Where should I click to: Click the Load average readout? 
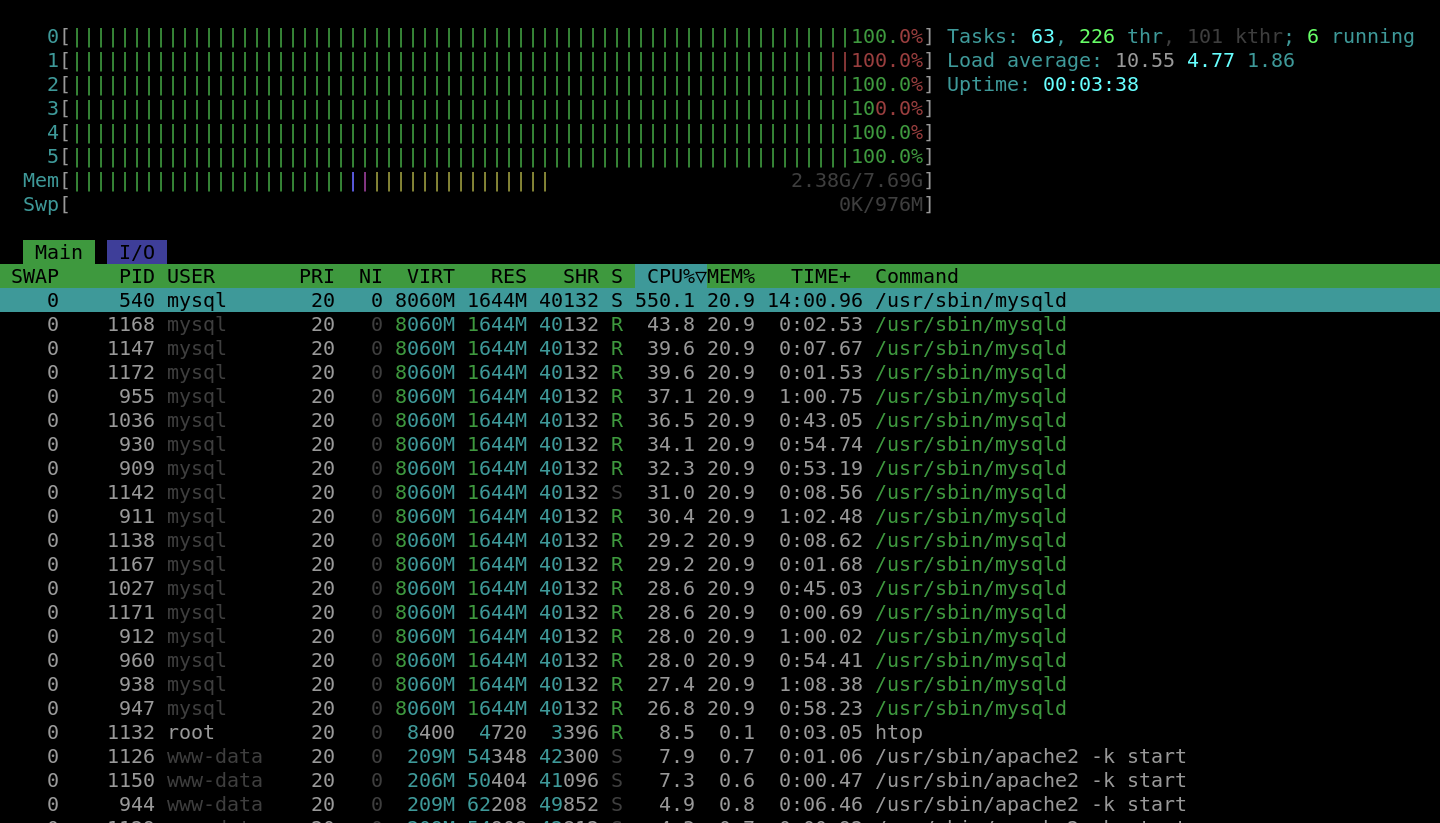point(1121,60)
